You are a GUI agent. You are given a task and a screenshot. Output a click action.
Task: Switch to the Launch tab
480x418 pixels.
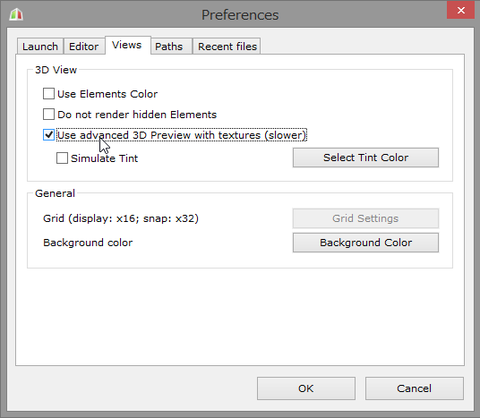(x=40, y=46)
